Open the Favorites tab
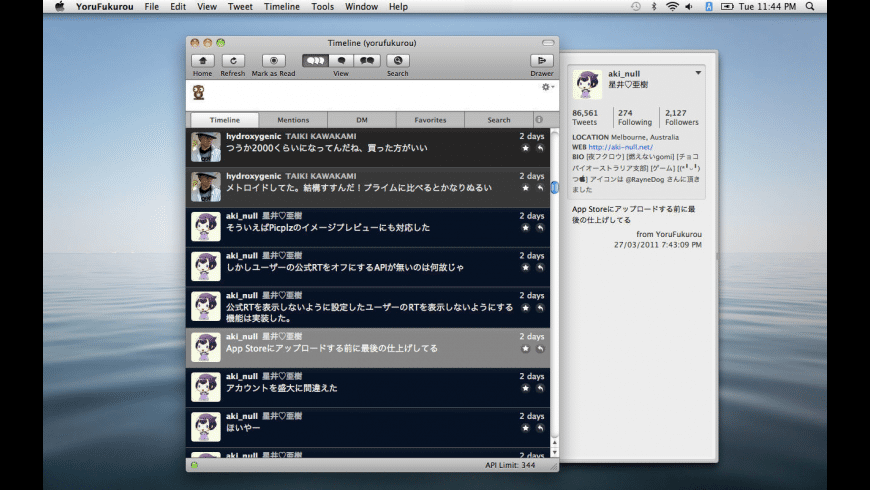This screenshot has width=870, height=490. [x=430, y=120]
